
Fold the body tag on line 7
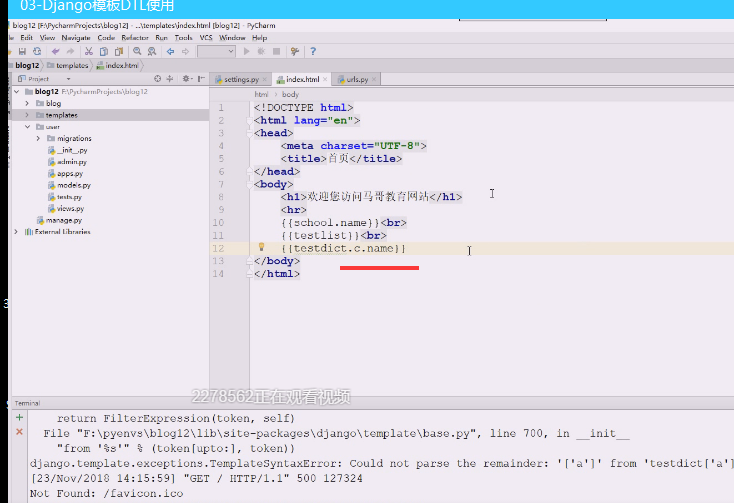tap(250, 185)
